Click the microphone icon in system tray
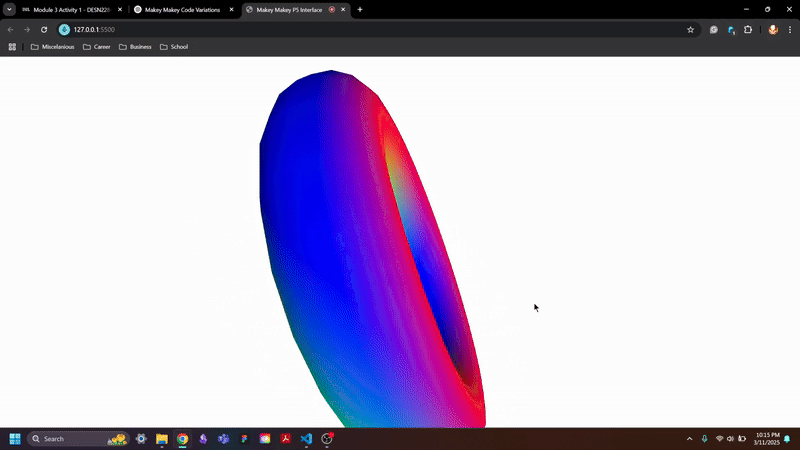 (705, 439)
